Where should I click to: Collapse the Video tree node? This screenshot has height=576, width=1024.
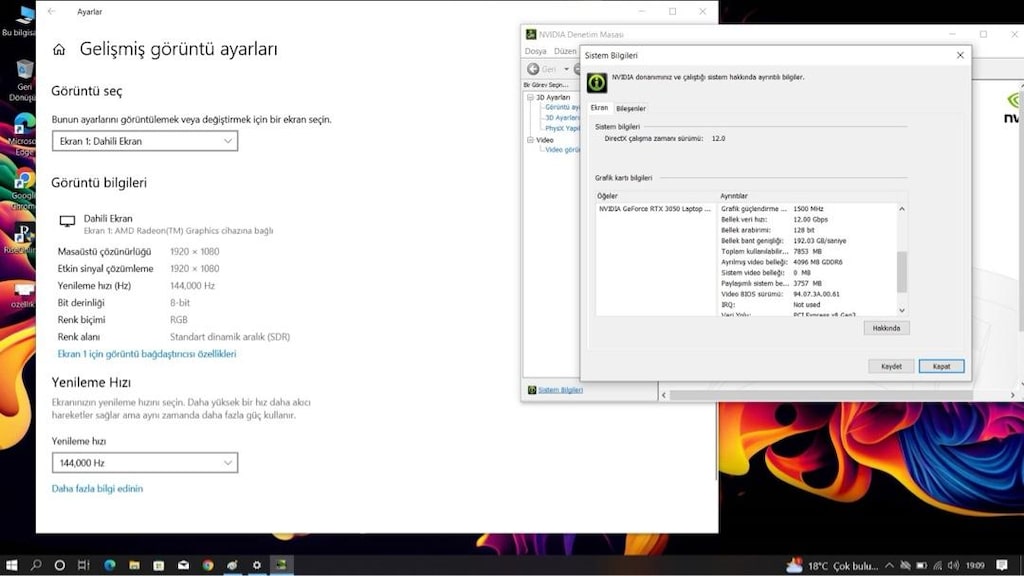pyautogui.click(x=530, y=140)
